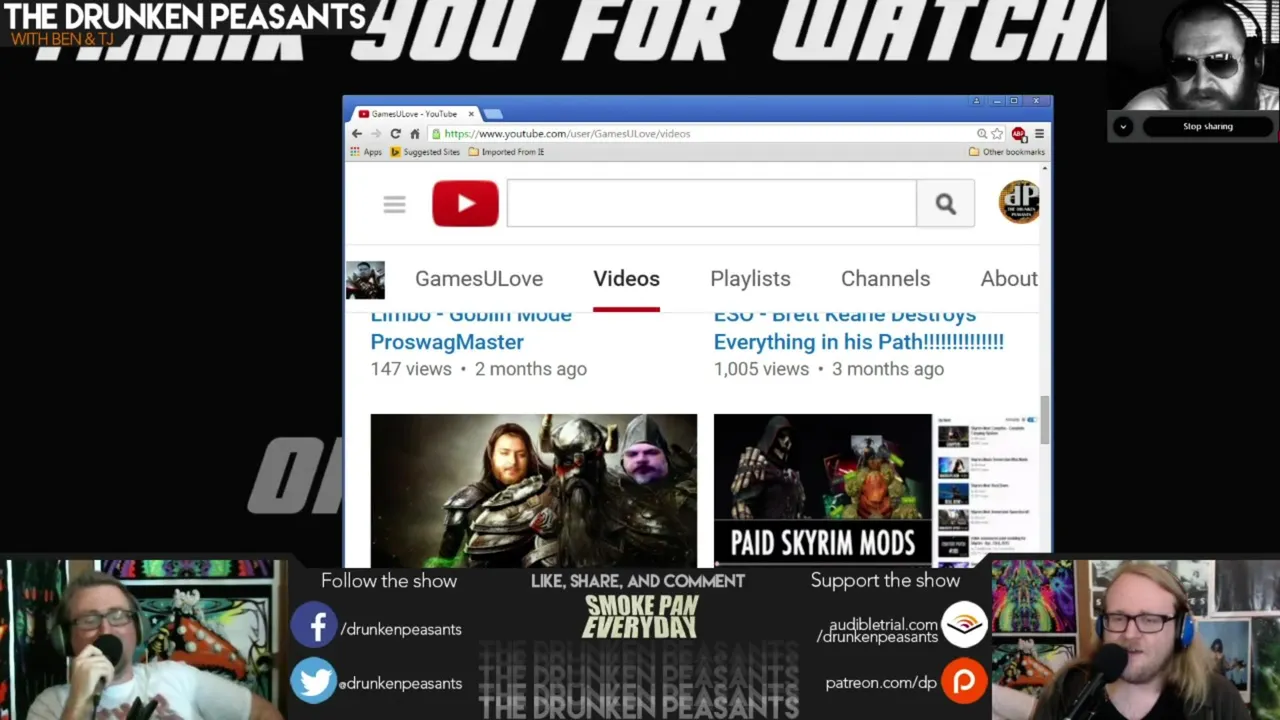Click the audibletrial.com /drunkenpeasants text

click(x=878, y=630)
